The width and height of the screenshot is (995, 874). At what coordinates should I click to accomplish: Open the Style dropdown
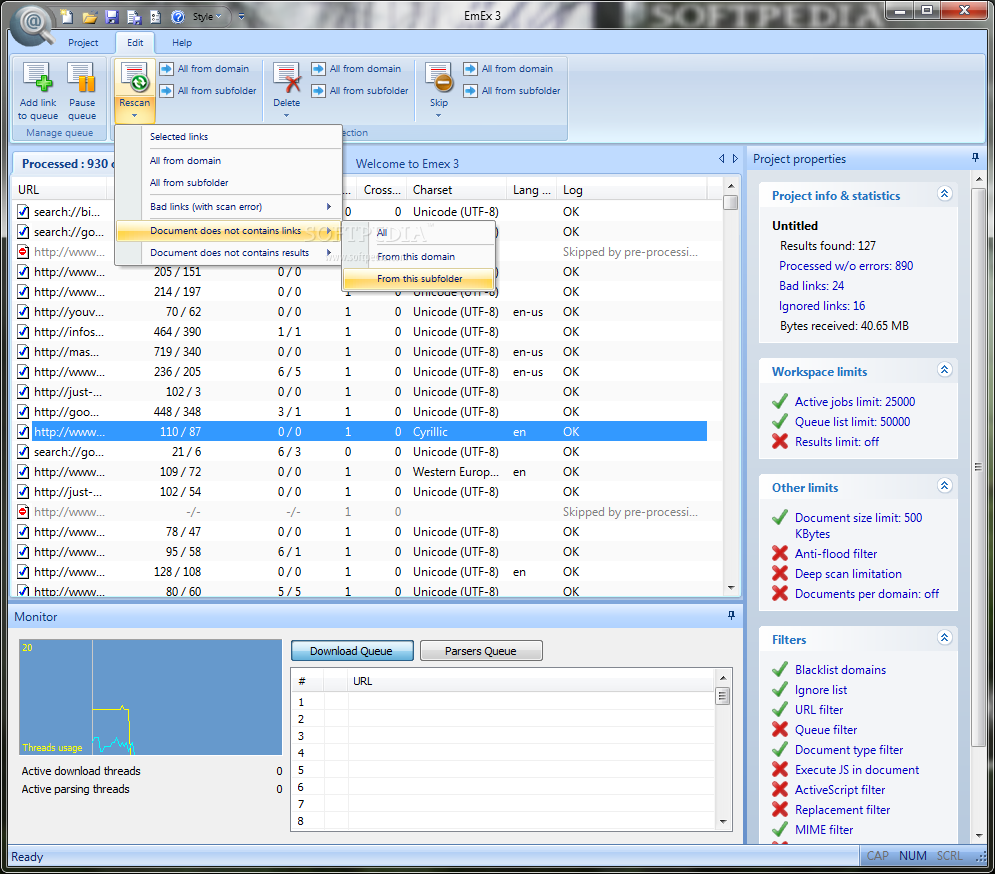[208, 17]
